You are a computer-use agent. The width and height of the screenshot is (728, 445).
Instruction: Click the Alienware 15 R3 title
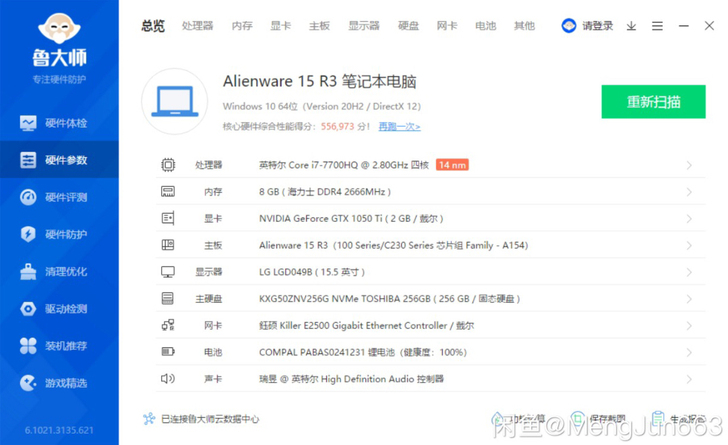[319, 81]
